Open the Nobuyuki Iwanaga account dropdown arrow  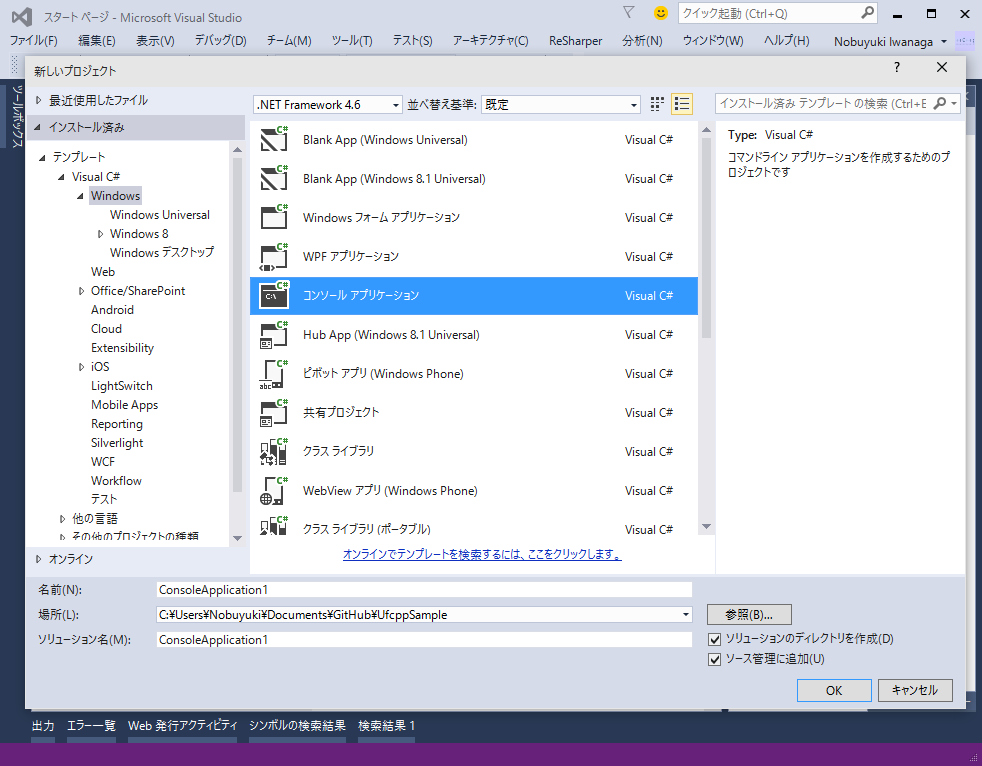(944, 42)
